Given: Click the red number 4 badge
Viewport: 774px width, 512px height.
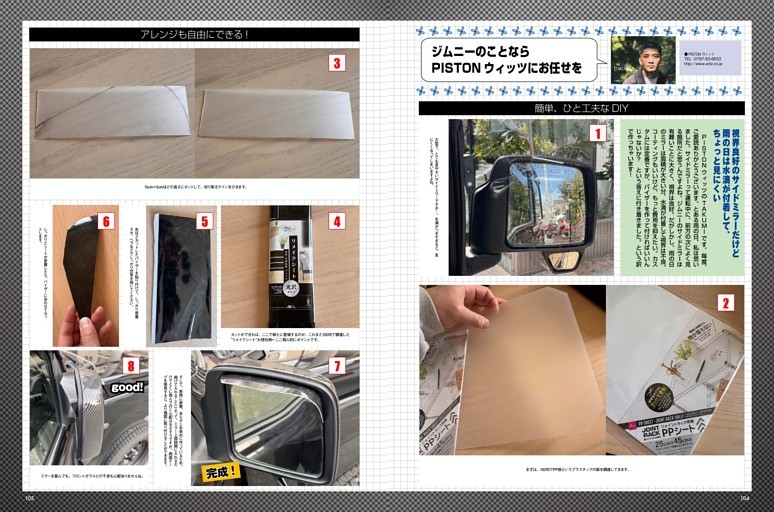Looking at the screenshot, I should (x=337, y=221).
